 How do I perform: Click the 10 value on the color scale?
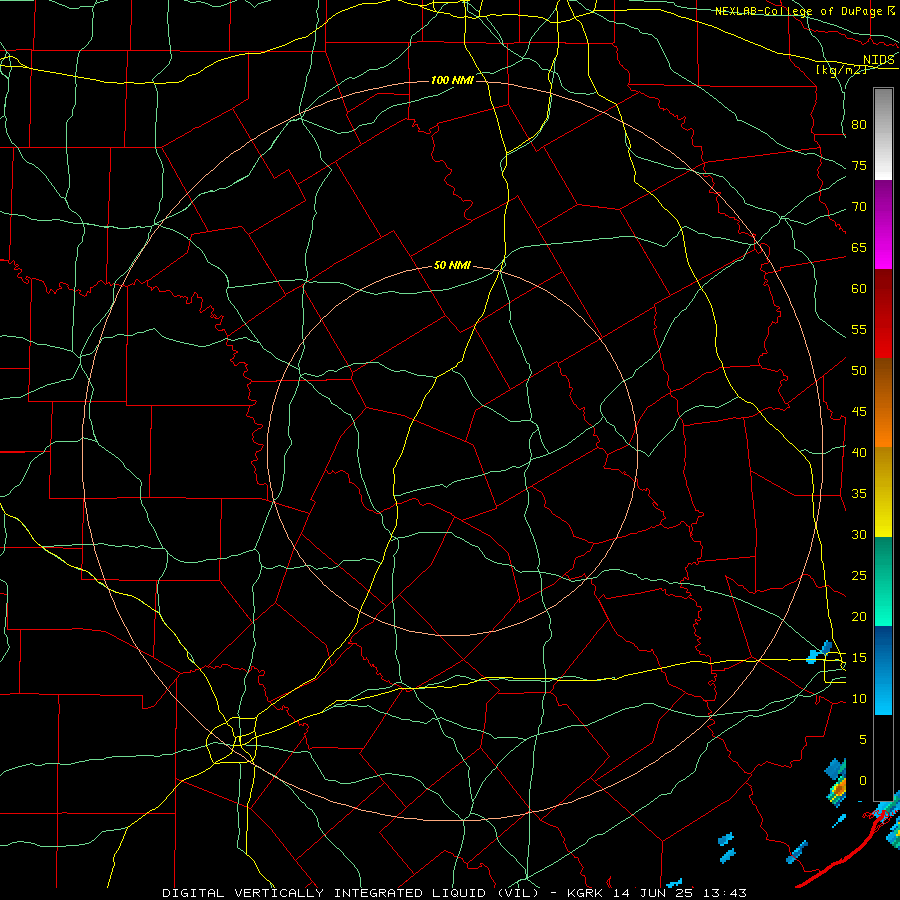[x=859, y=699]
